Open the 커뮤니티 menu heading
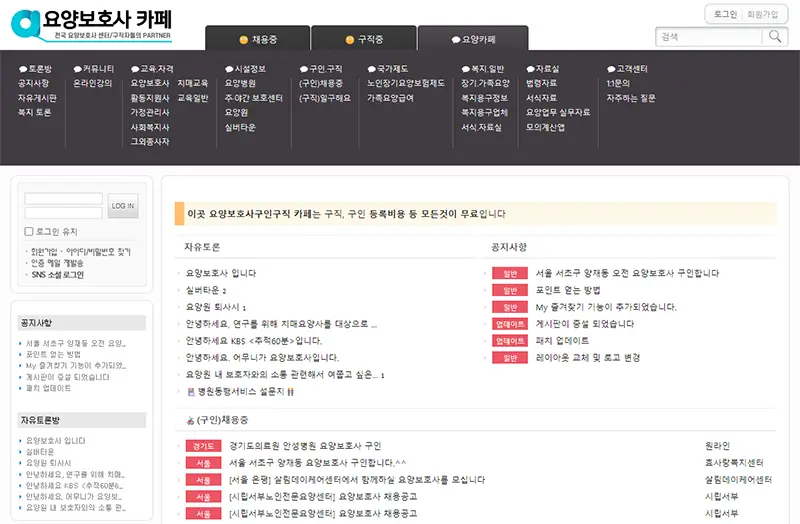The height and width of the screenshot is (524, 800). pos(94,69)
